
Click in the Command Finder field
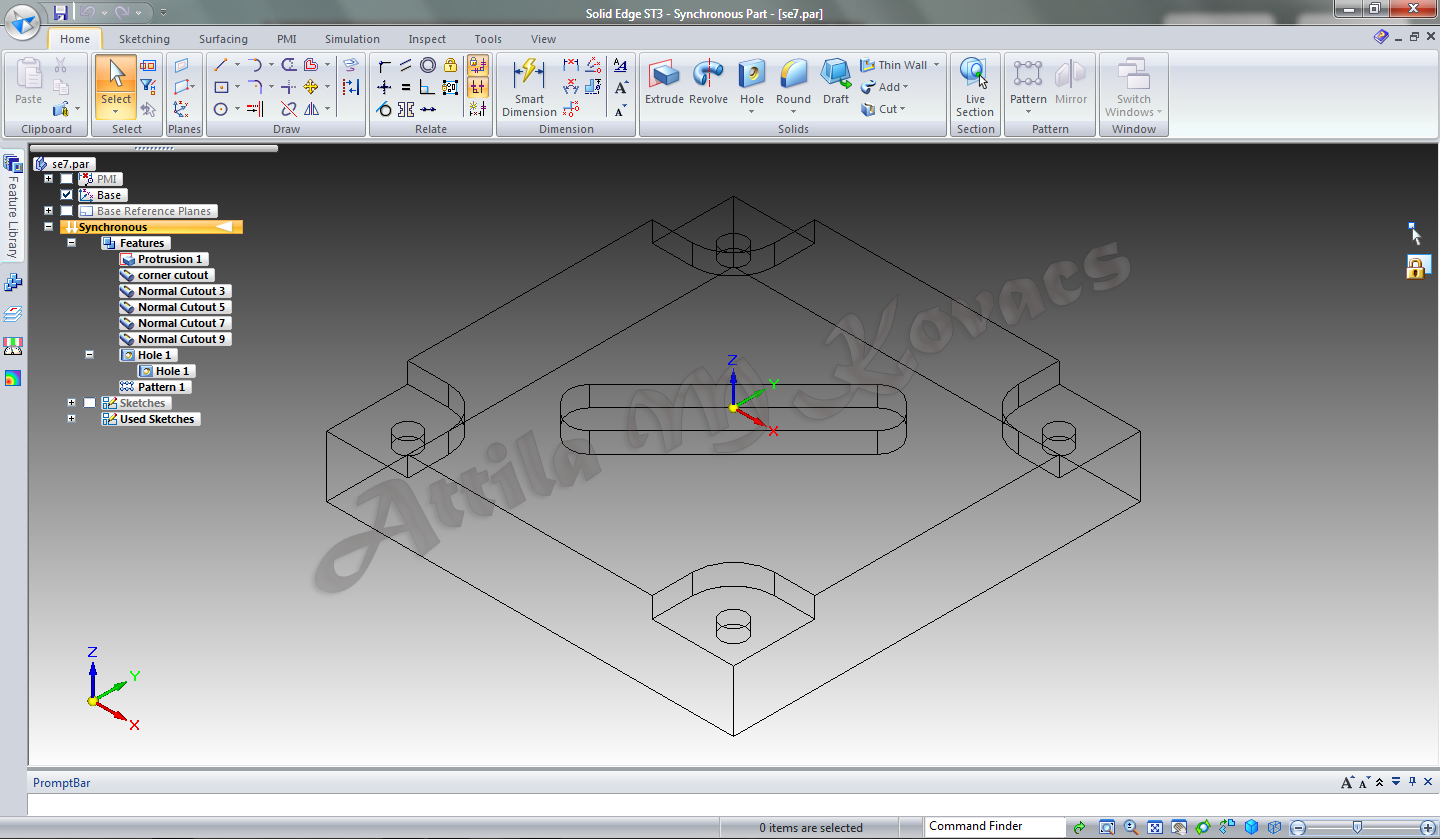tap(995, 827)
